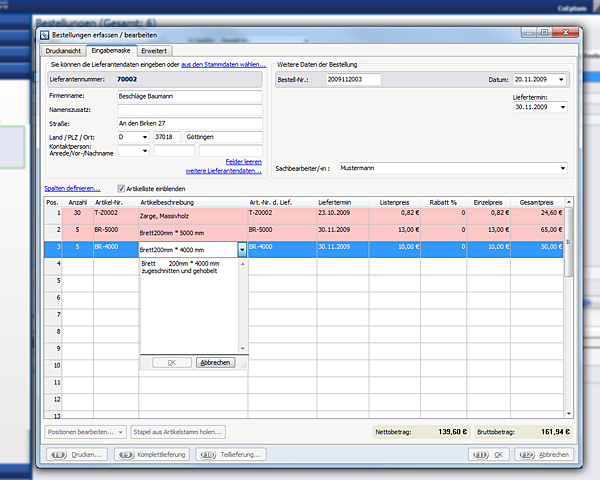Click the F9 Komplettlieferung button
600x480 pixels.
click(152, 455)
